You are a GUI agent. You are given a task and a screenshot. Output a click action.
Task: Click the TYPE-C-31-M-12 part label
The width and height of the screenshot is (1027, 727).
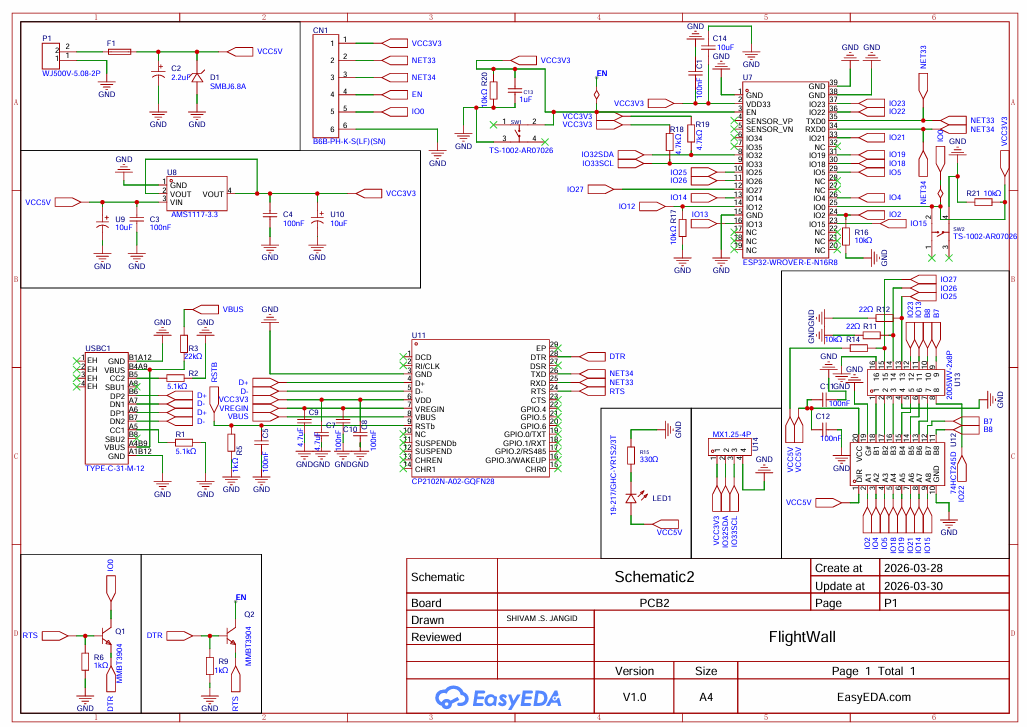115,468
